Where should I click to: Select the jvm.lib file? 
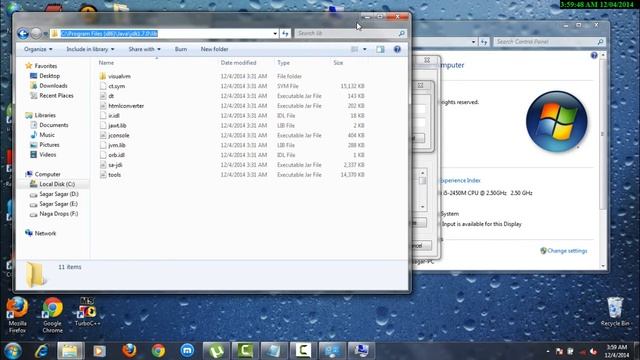[117, 145]
